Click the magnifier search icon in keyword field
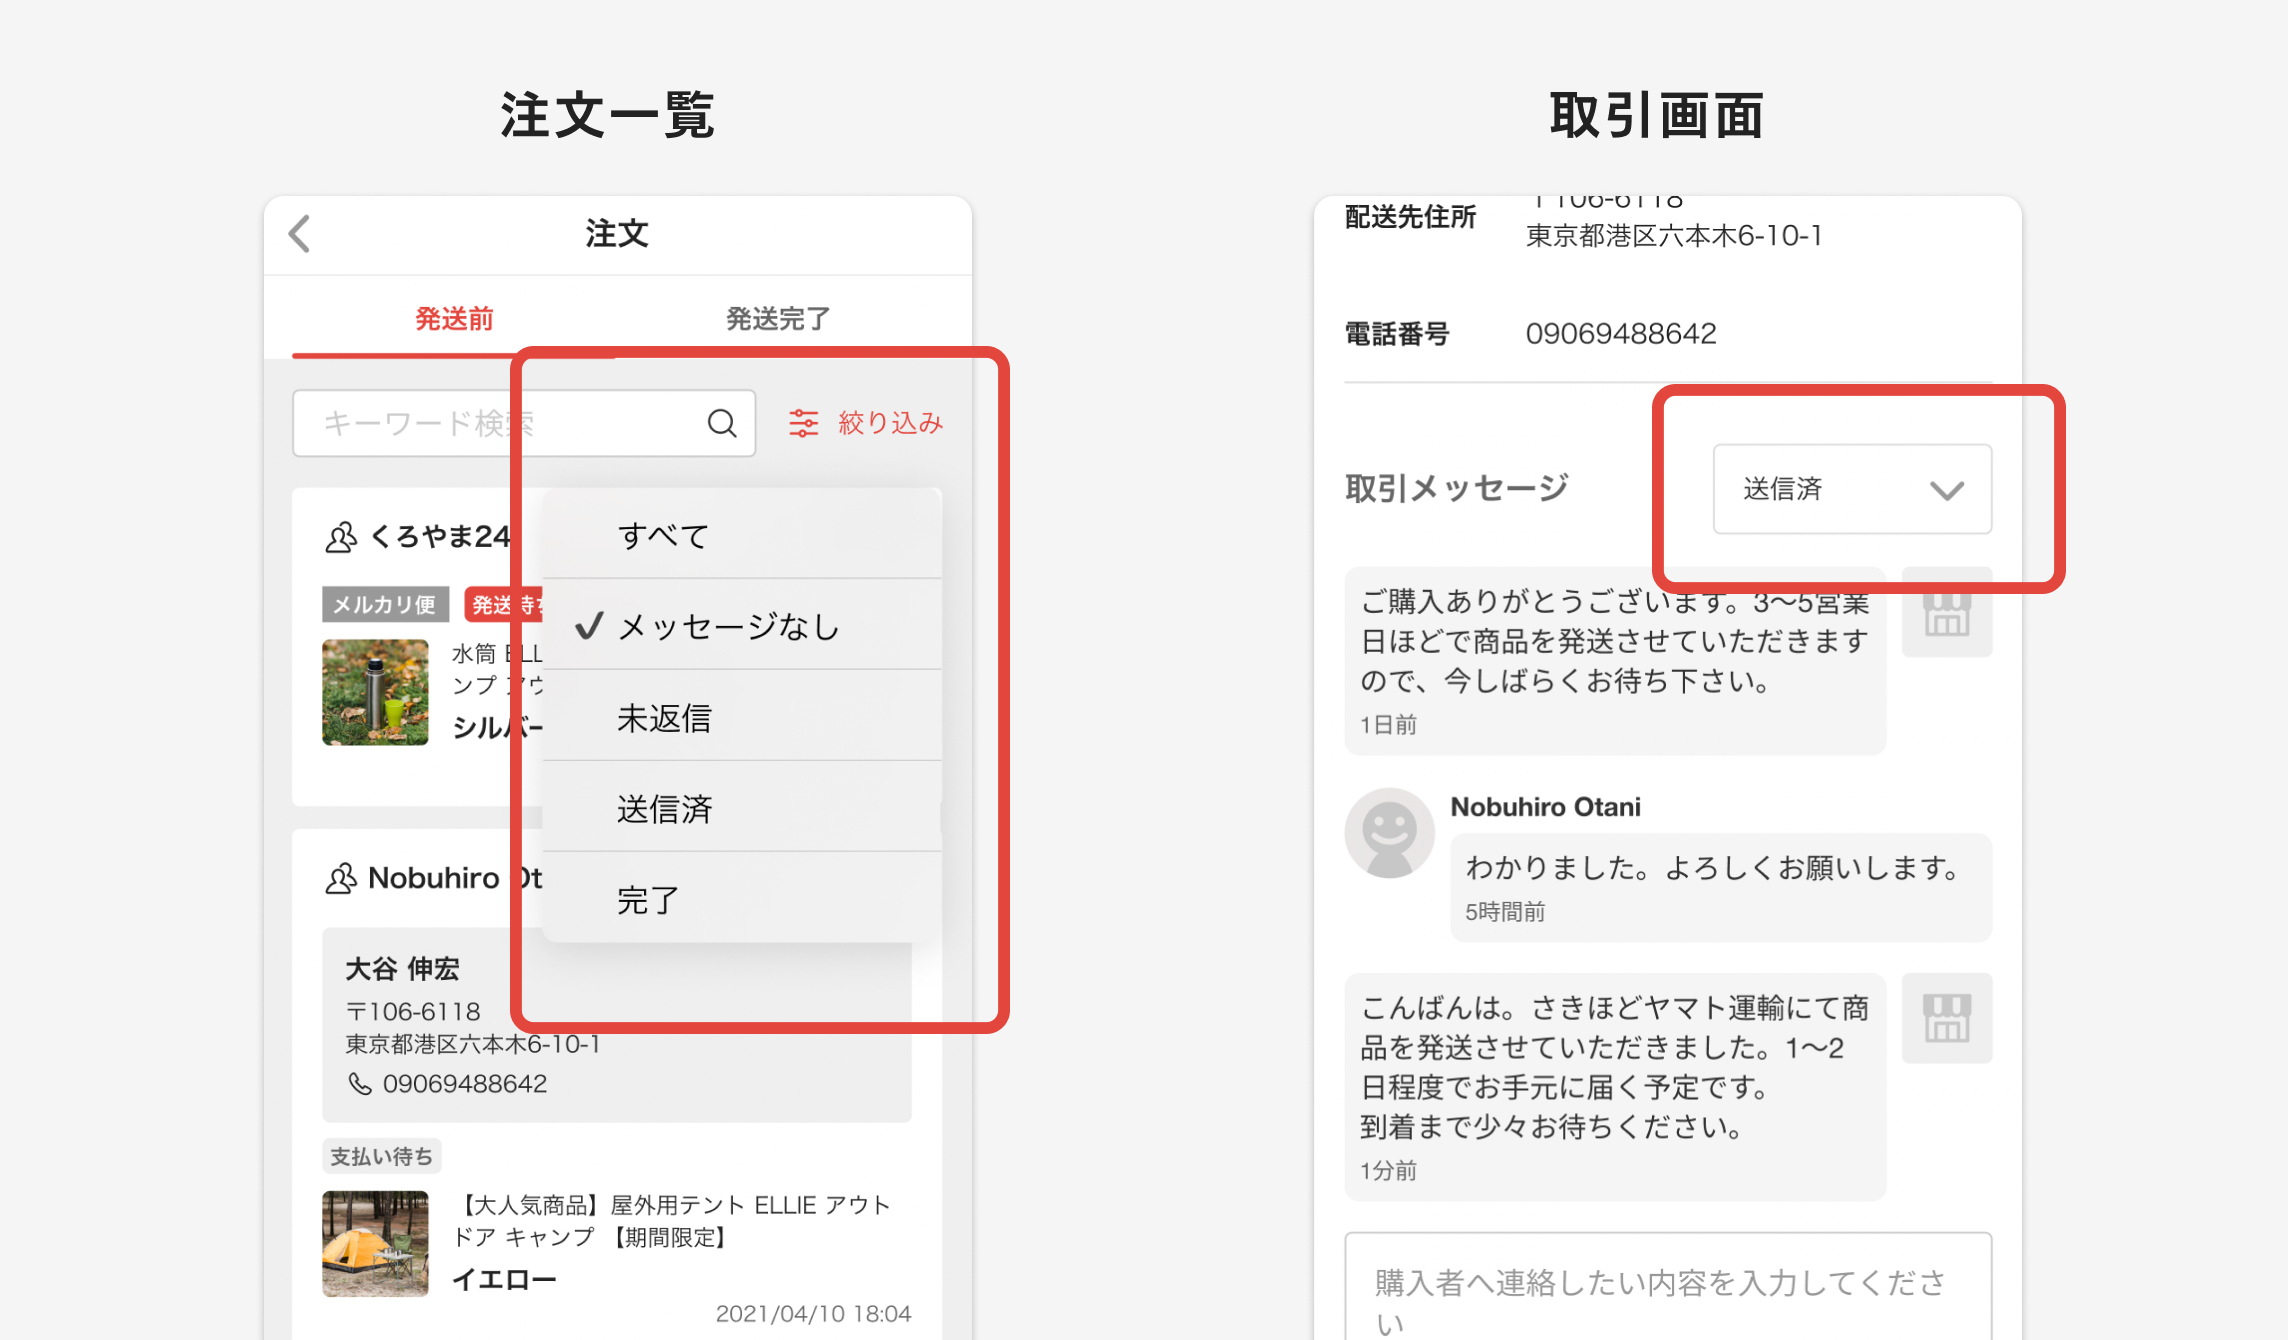 (x=722, y=423)
